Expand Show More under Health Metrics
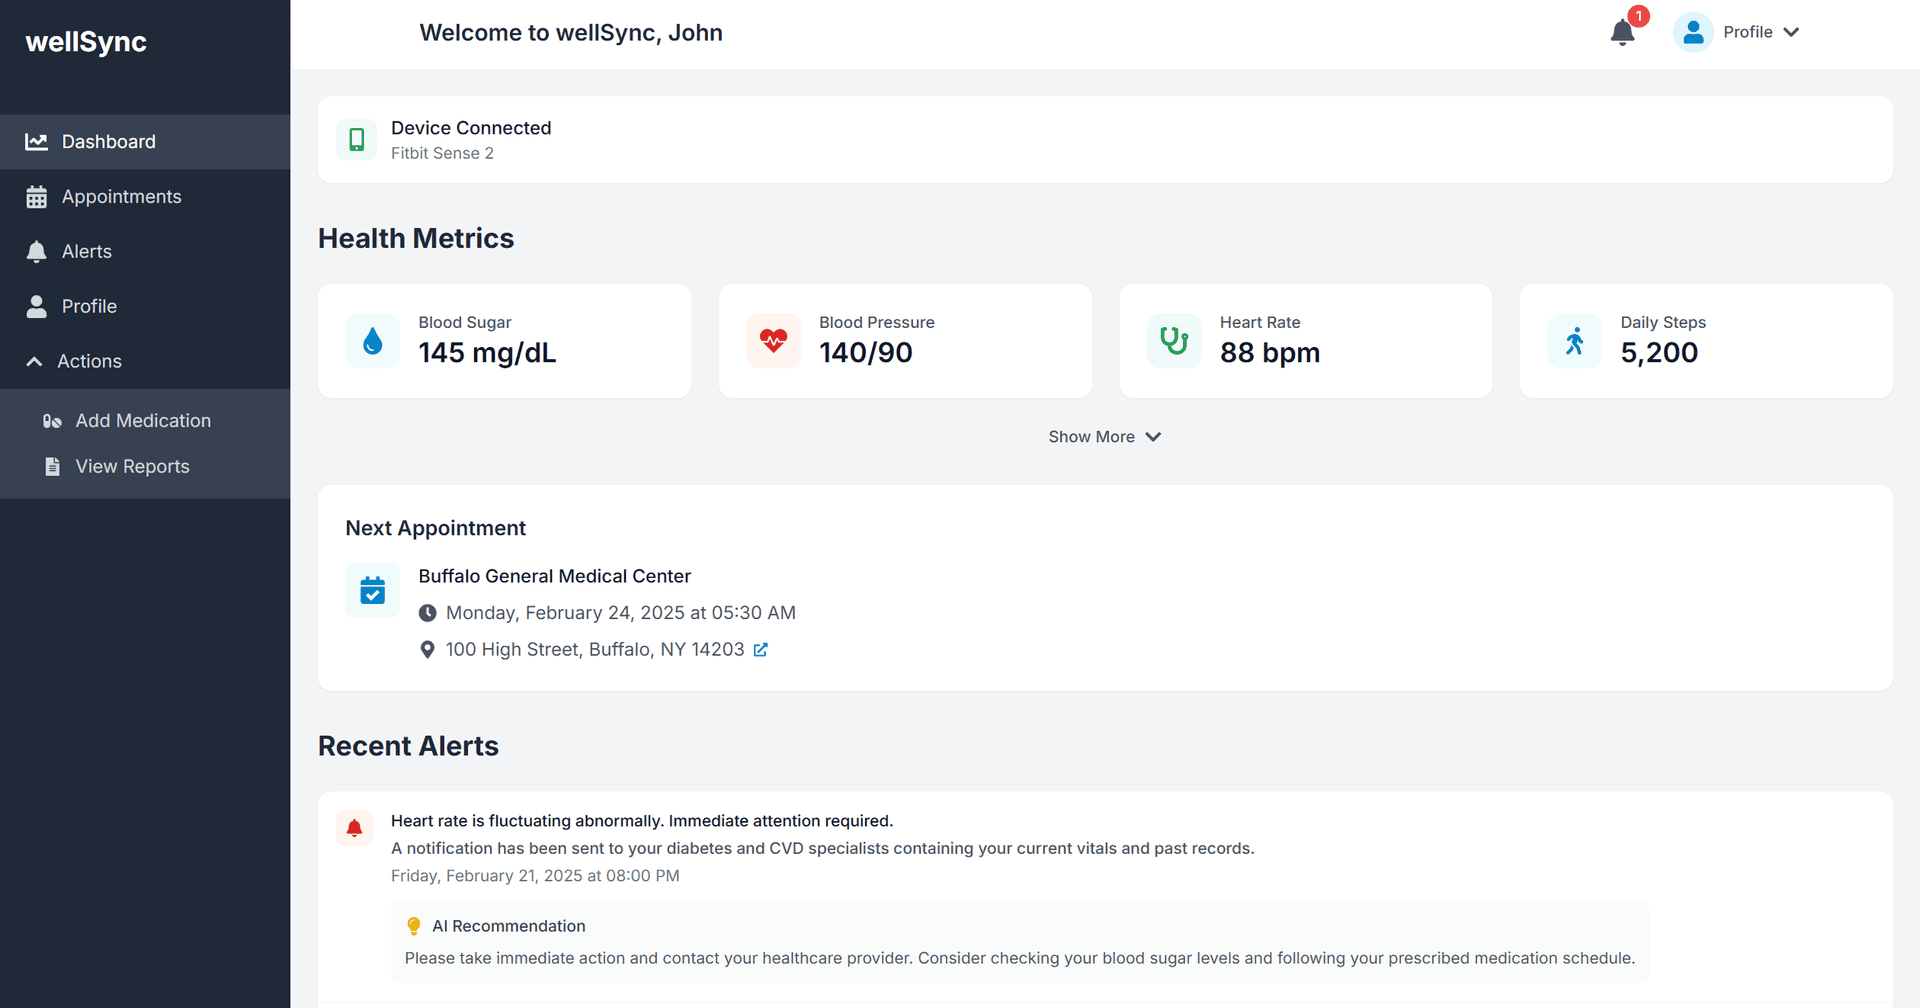This screenshot has width=1920, height=1008. (x=1104, y=436)
